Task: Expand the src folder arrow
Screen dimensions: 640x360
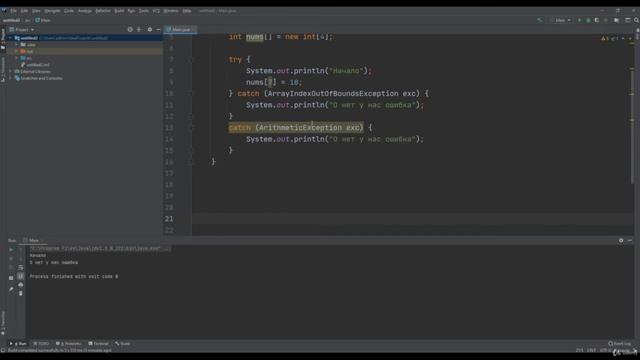Action: tap(17, 58)
